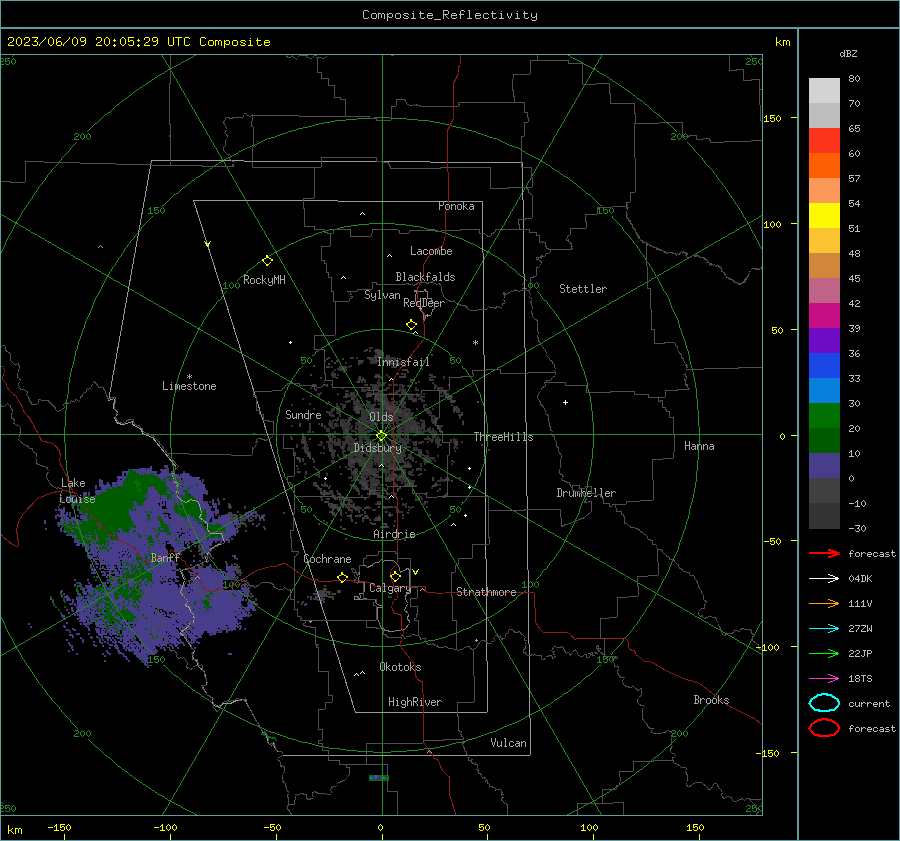
Task: Select the light gray 70-80 dBZ swatch
Action: (x=824, y=90)
